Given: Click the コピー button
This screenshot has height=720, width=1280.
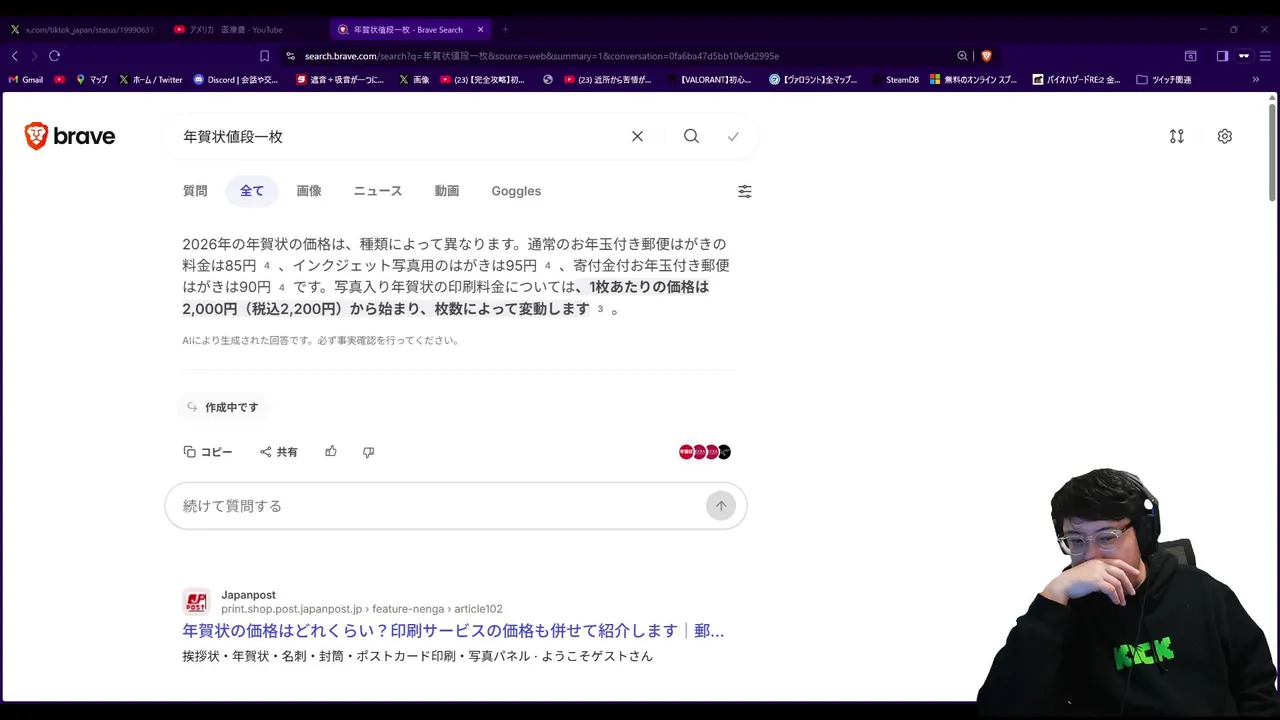Looking at the screenshot, I should tap(208, 452).
